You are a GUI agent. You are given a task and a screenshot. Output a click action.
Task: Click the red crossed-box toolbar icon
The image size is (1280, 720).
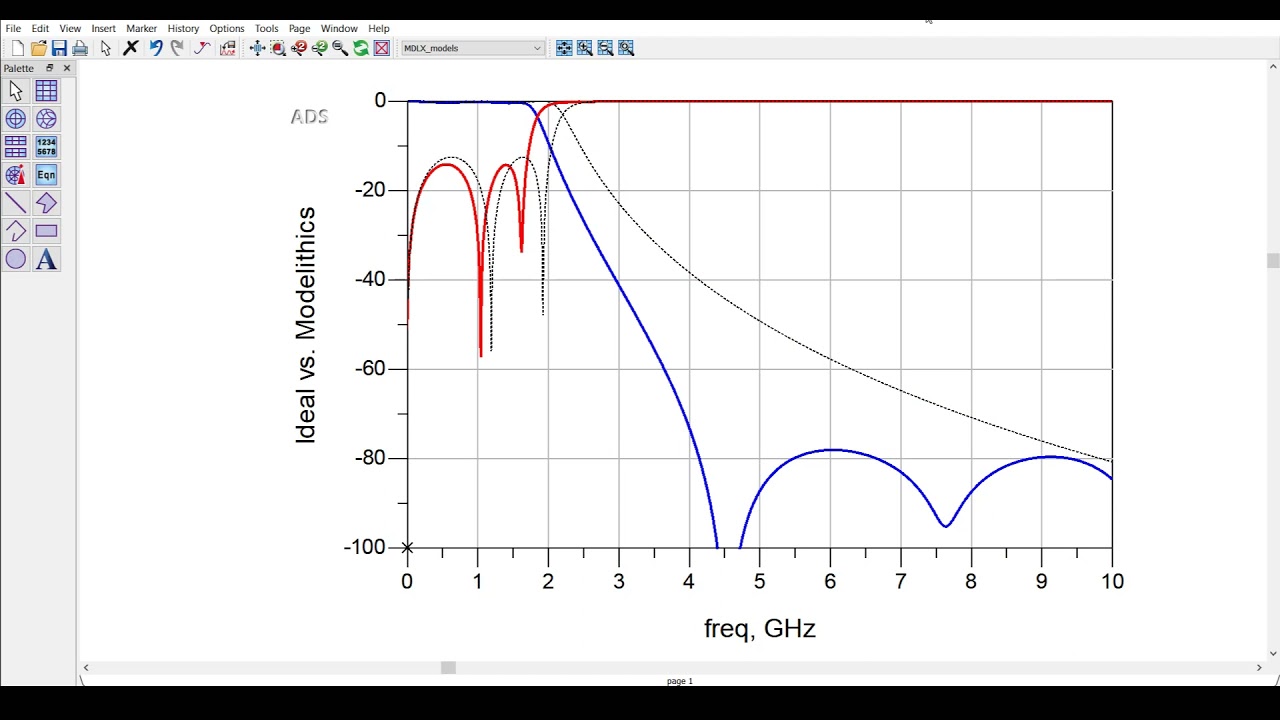click(x=382, y=48)
